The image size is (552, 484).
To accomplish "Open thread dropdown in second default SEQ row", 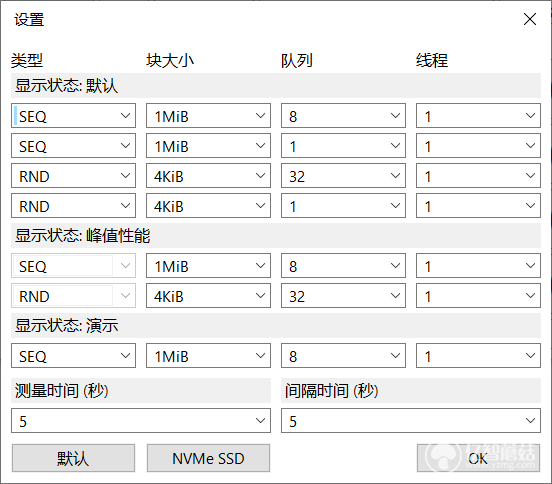I will pos(478,146).
